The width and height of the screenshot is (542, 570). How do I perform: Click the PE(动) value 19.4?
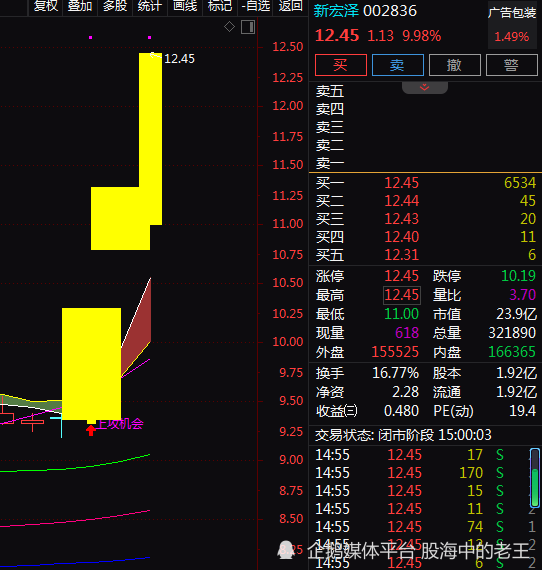pos(522,411)
